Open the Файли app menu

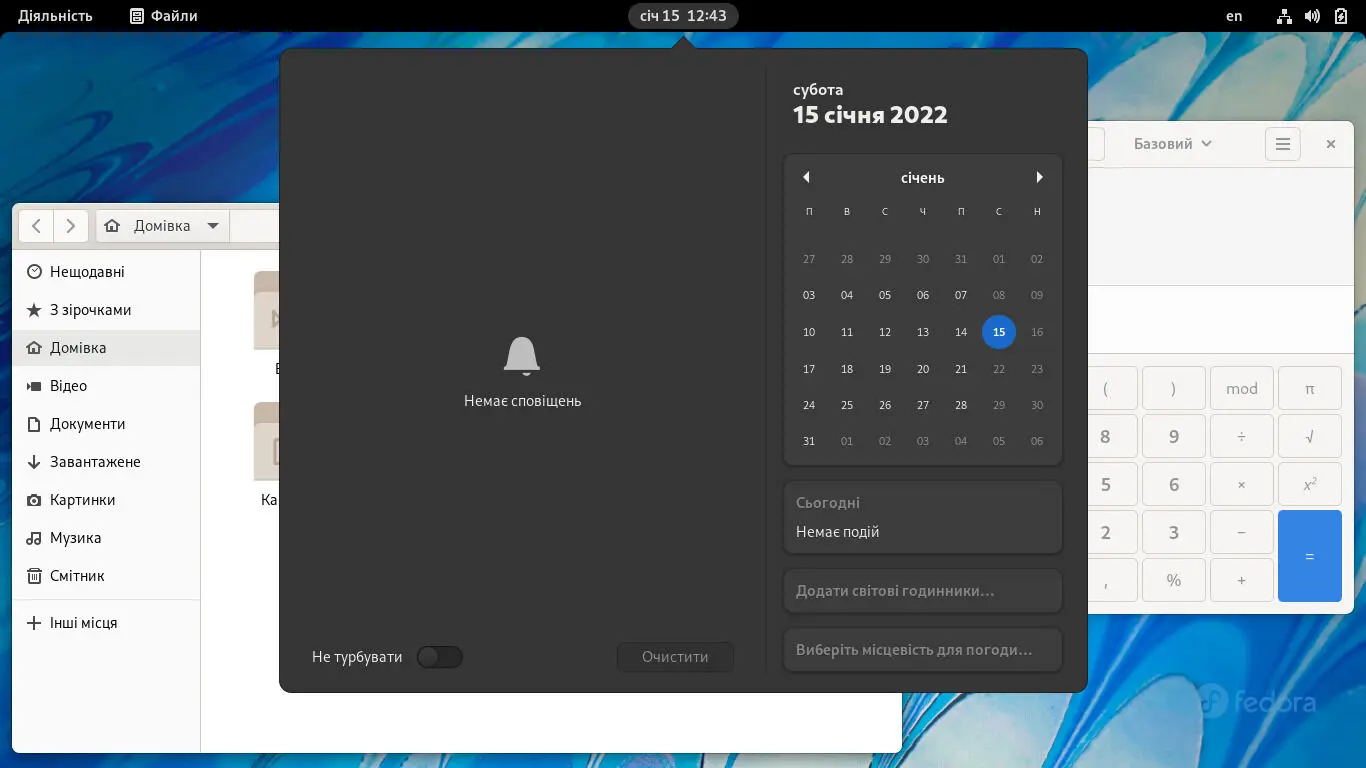164,16
